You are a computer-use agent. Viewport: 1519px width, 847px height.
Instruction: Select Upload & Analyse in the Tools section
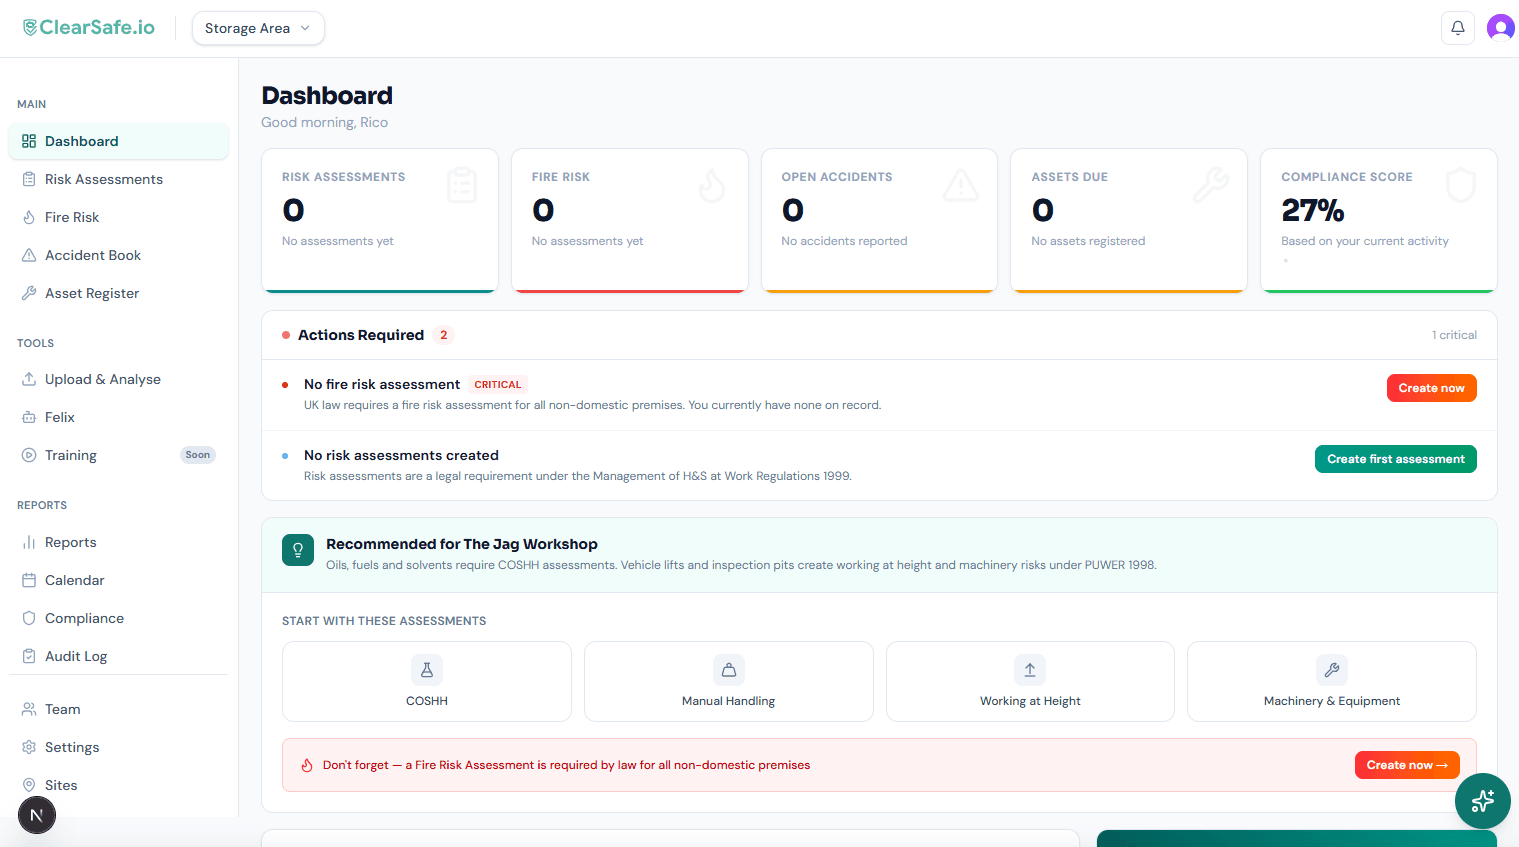(x=102, y=379)
